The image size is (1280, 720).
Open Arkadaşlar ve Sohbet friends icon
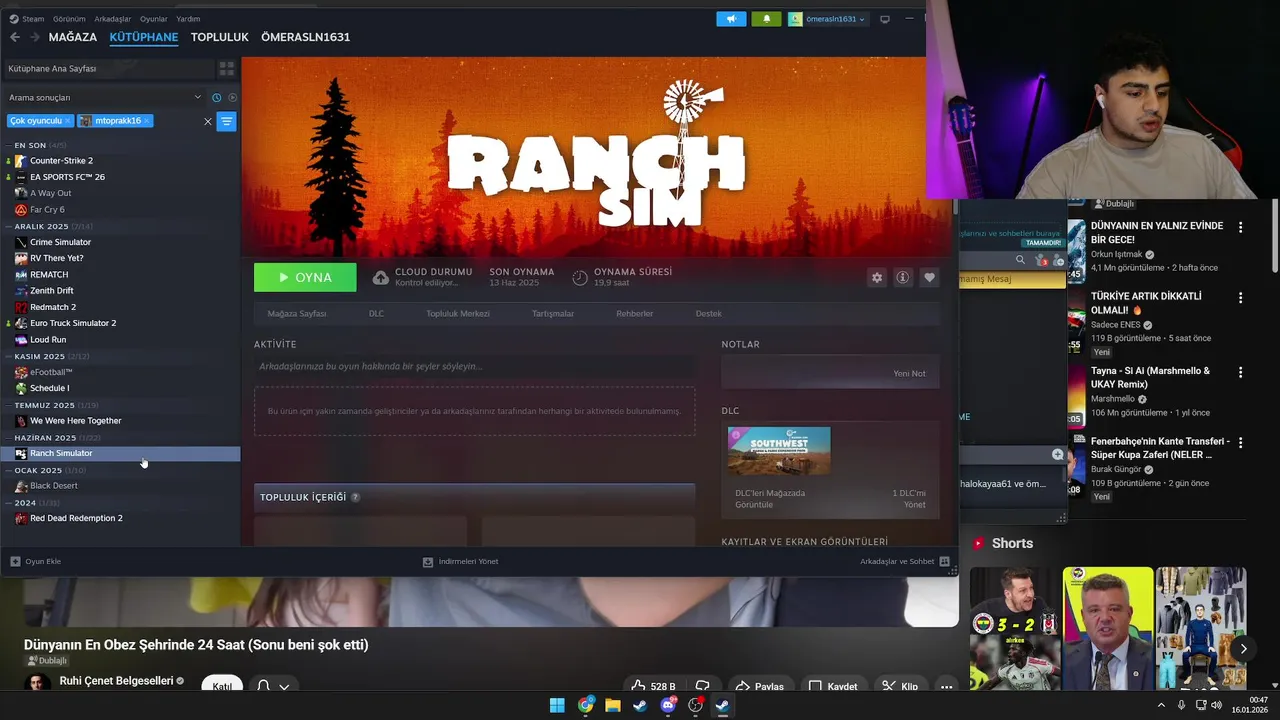[x=944, y=562]
